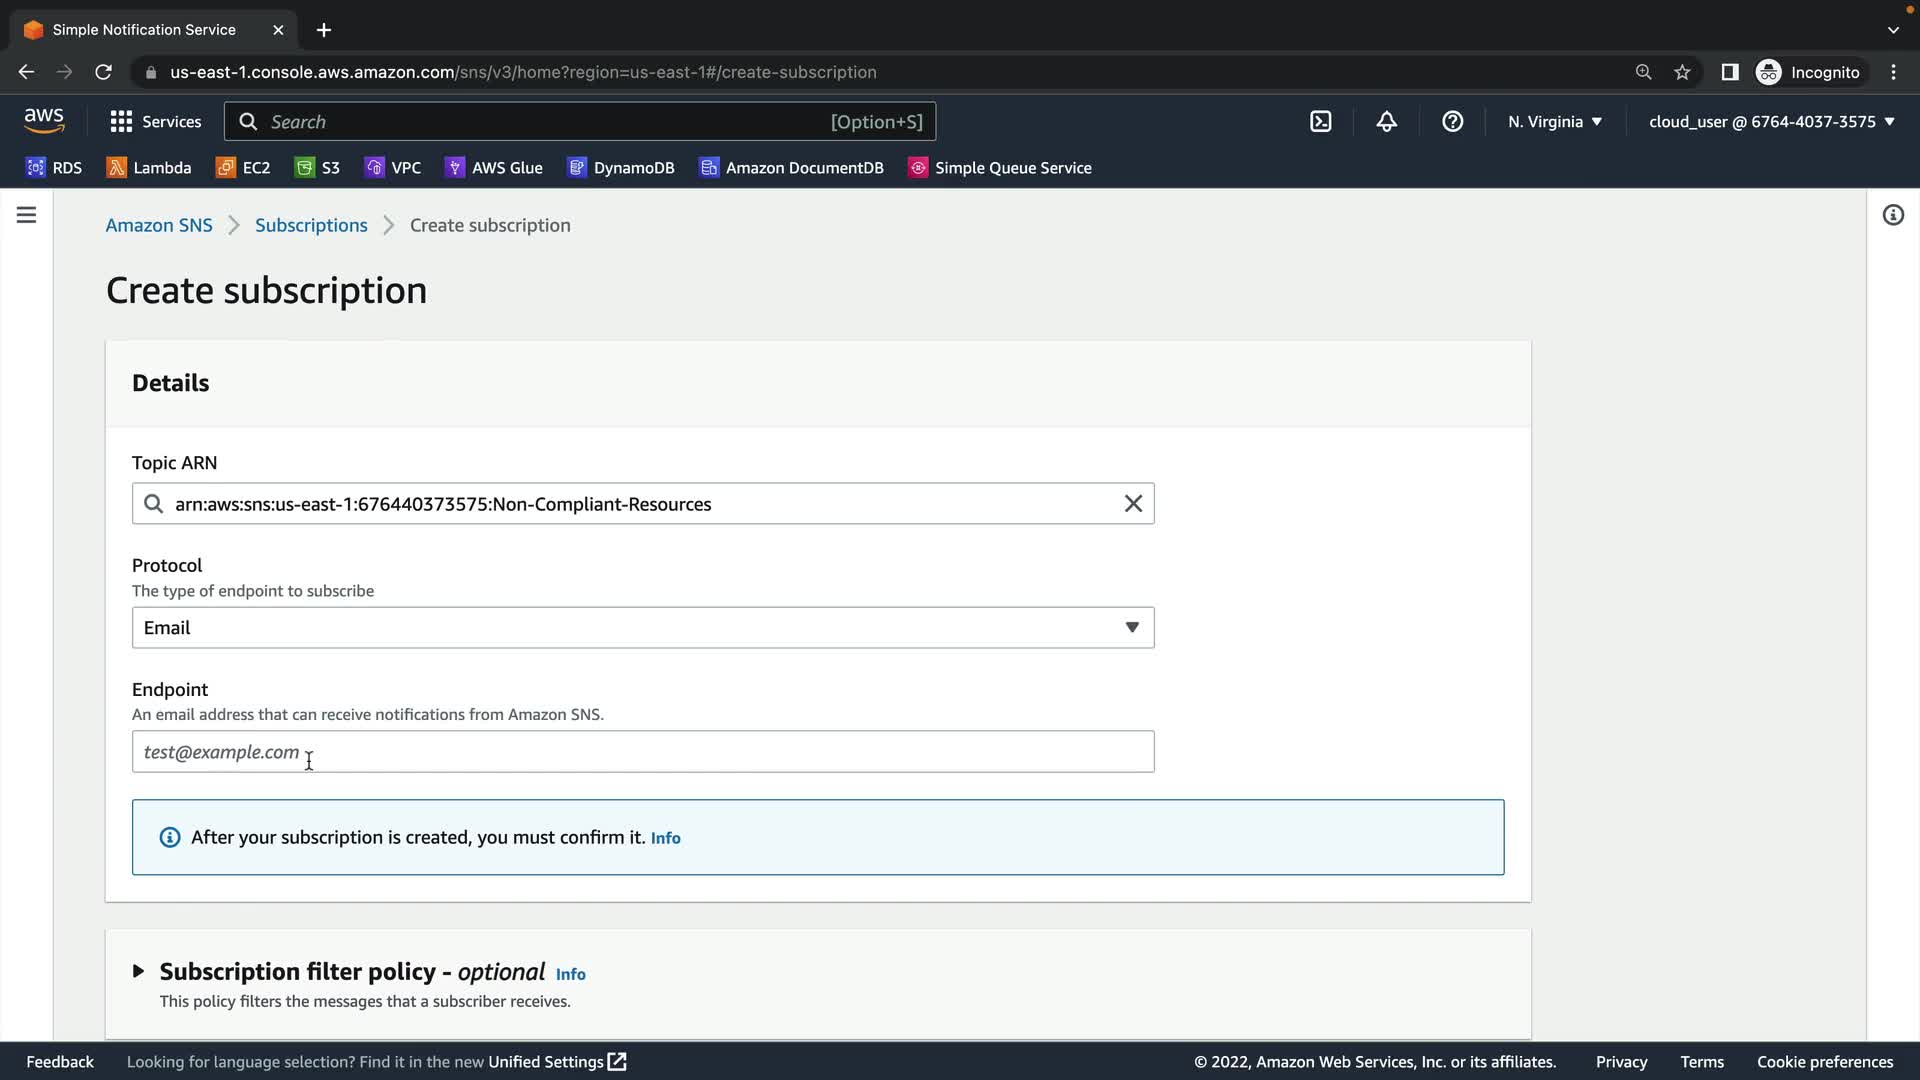1920x1080 pixels.
Task: Open Simple Queue Service shortcut
Action: (x=999, y=168)
